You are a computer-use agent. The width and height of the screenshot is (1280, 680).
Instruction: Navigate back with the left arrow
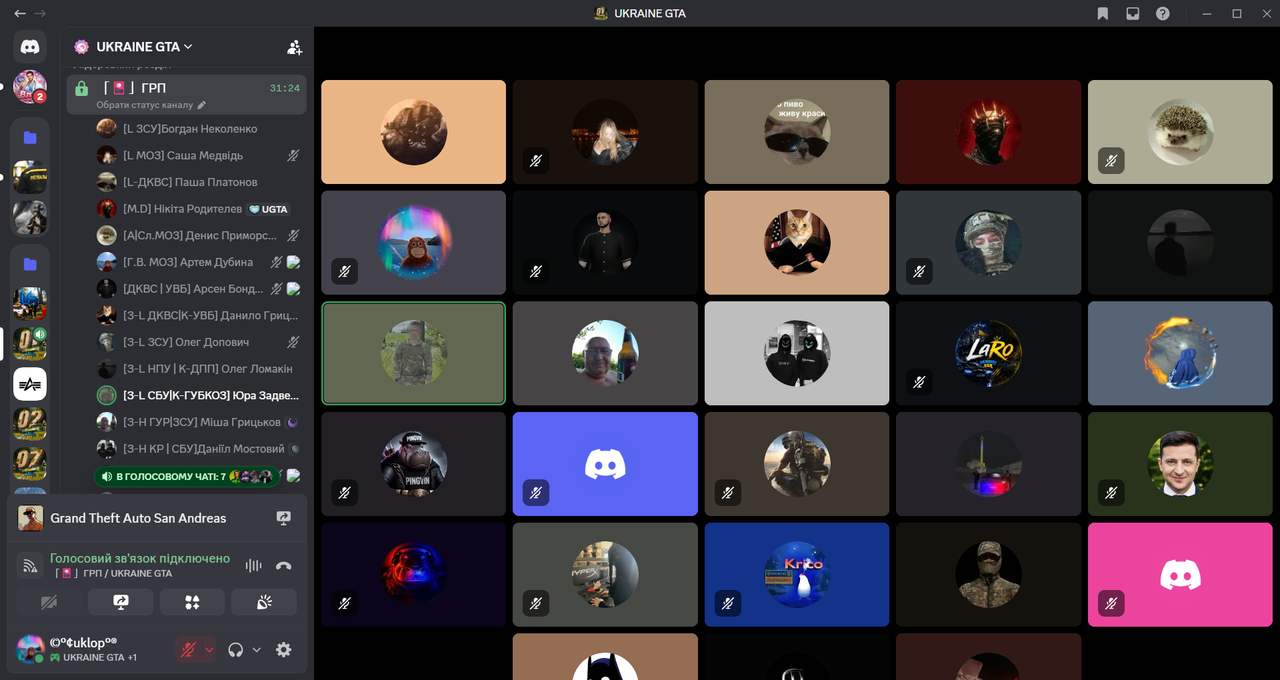(20, 14)
